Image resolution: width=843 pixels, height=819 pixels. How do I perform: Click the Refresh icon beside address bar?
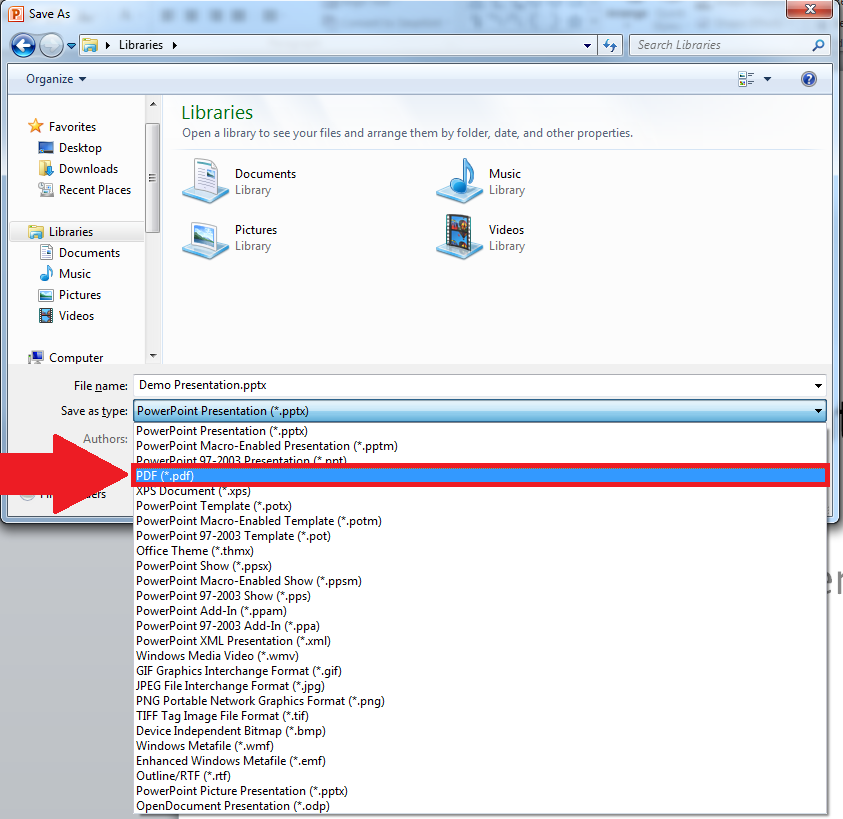click(610, 45)
